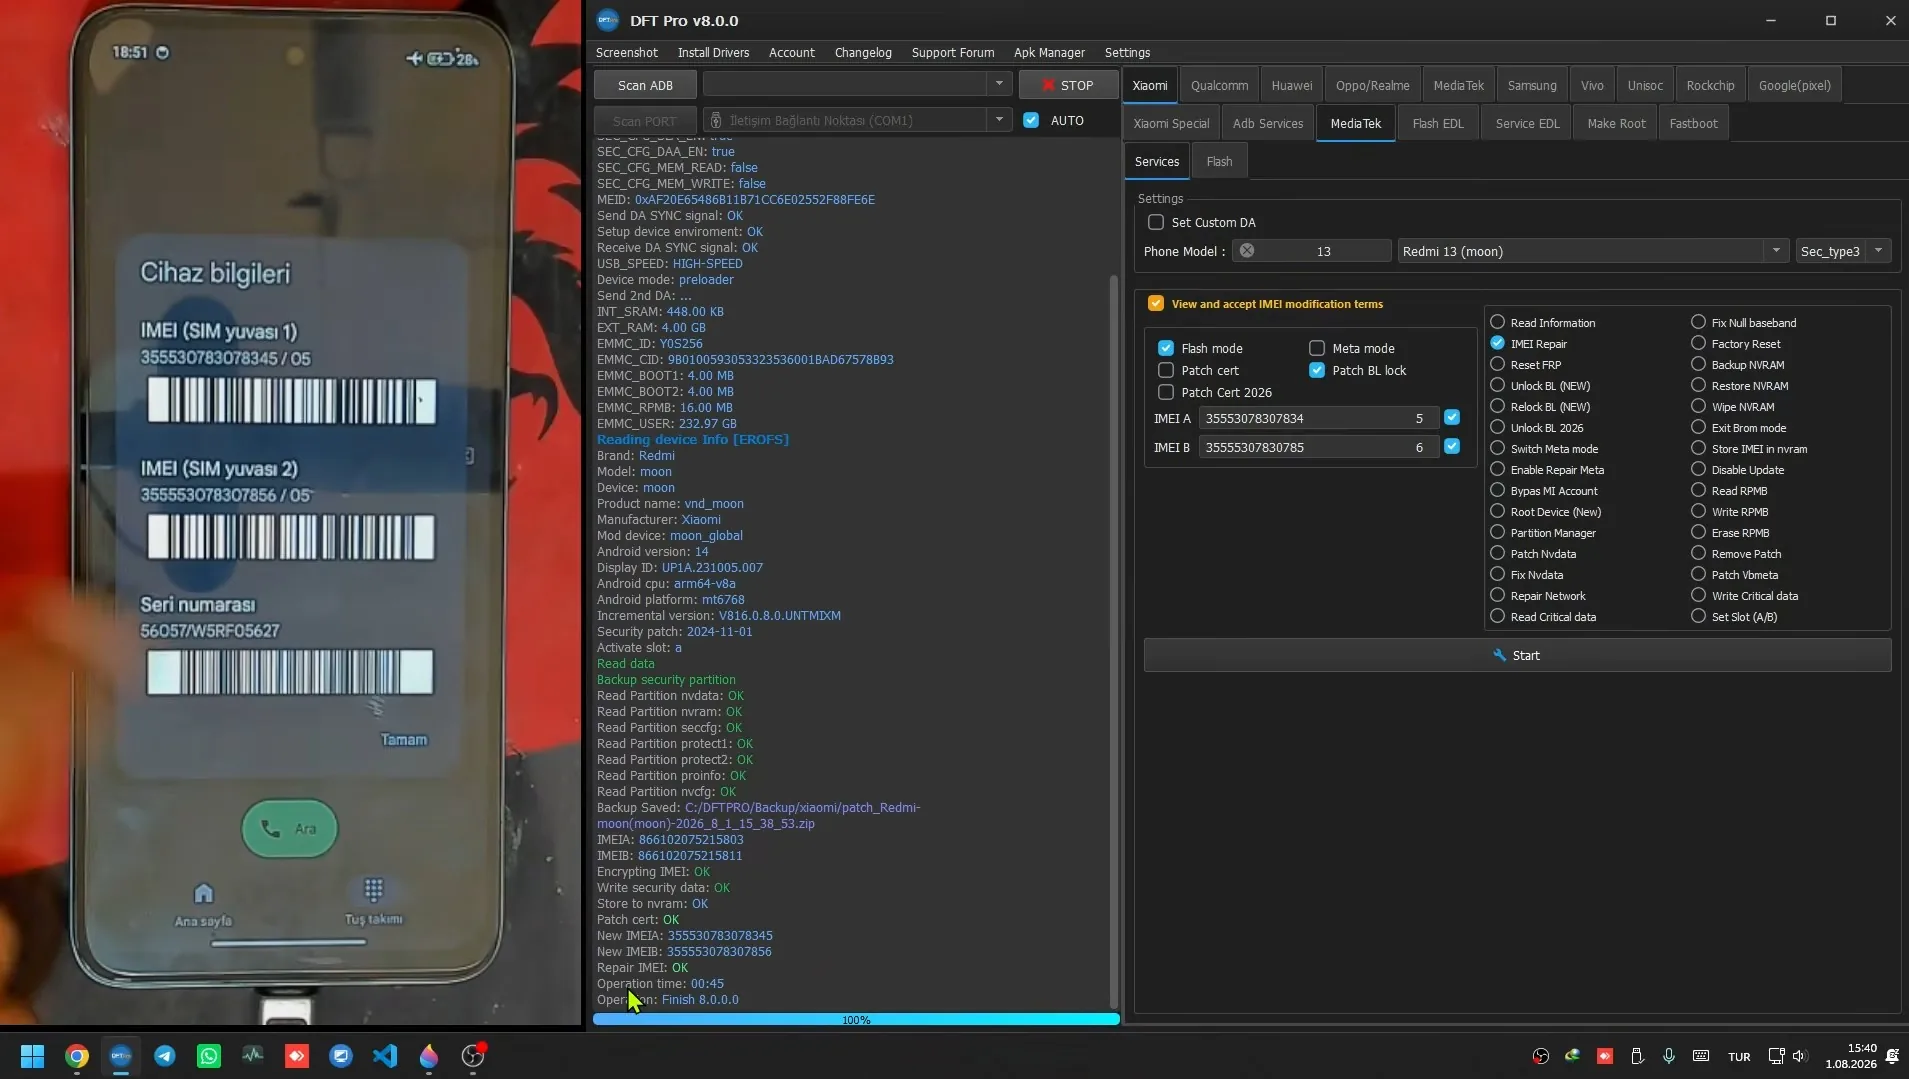Tap Tamam on the phone dialog
Image resolution: width=1909 pixels, height=1079 pixels.
(404, 740)
